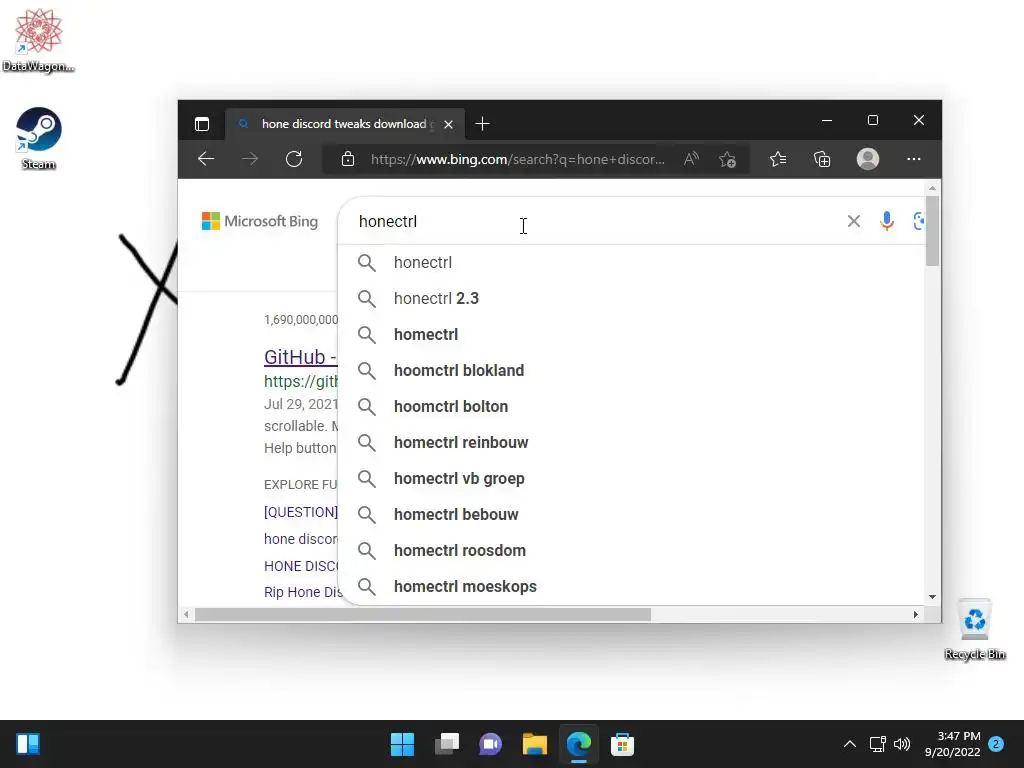
Task: Click the forward navigation arrow
Action: click(x=249, y=159)
